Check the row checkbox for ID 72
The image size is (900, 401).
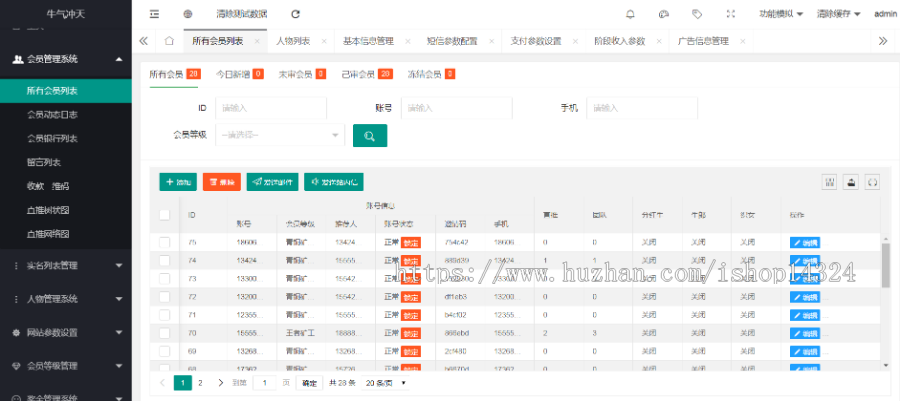(x=165, y=297)
